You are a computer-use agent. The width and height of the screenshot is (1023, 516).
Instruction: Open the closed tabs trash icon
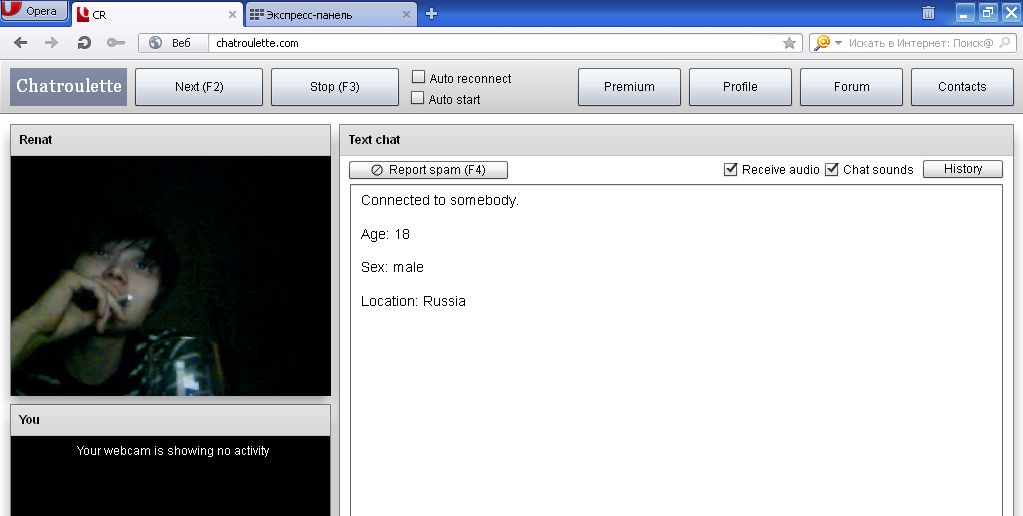(x=928, y=13)
